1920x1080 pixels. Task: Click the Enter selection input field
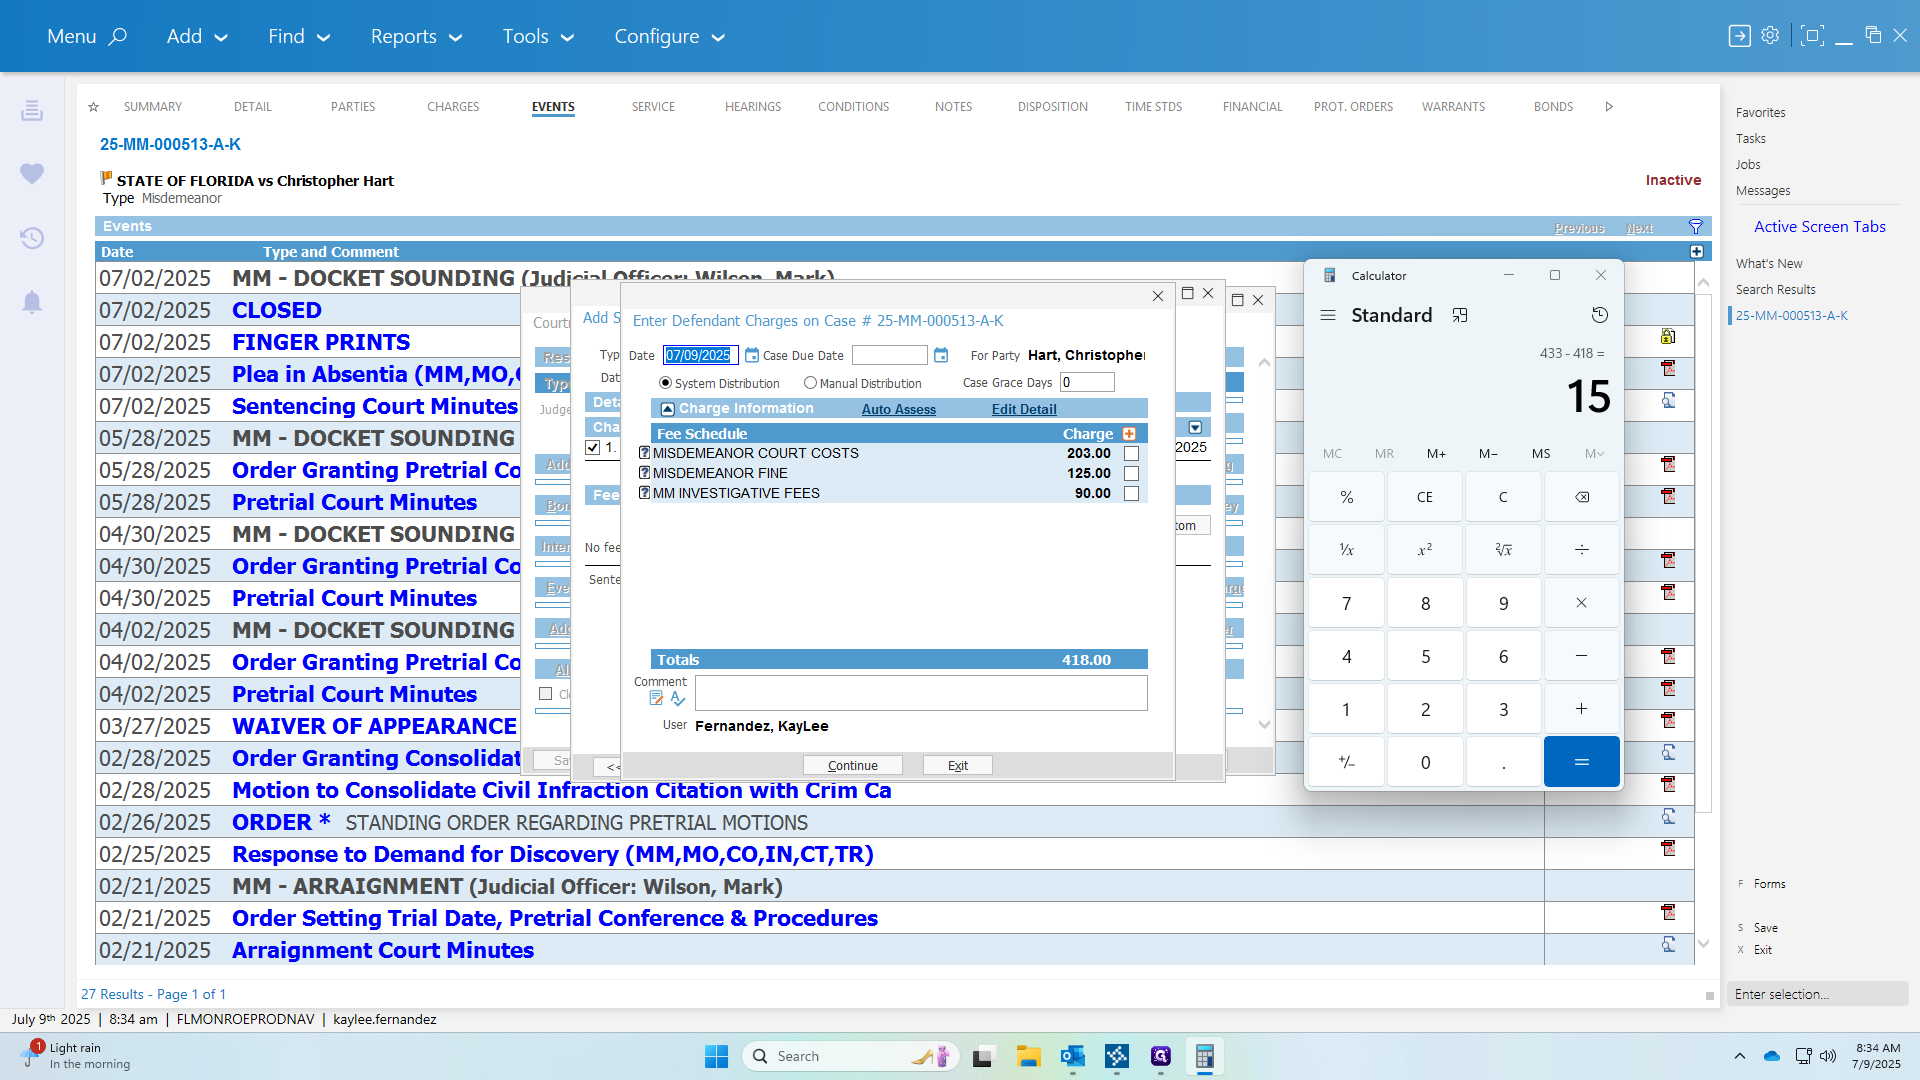[1817, 994]
